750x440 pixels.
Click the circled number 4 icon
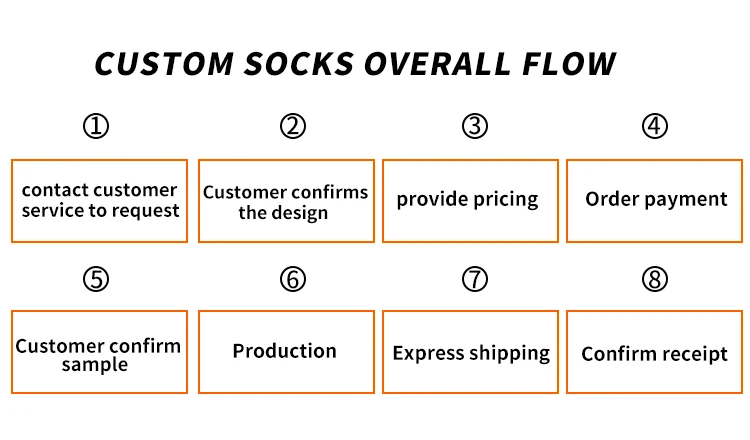pos(654,127)
